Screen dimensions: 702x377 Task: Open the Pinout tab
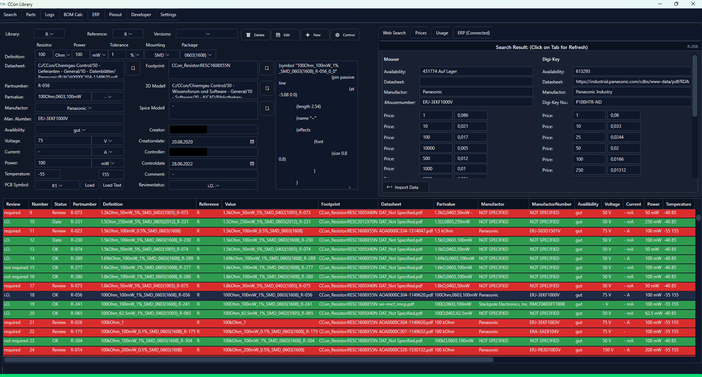115,15
